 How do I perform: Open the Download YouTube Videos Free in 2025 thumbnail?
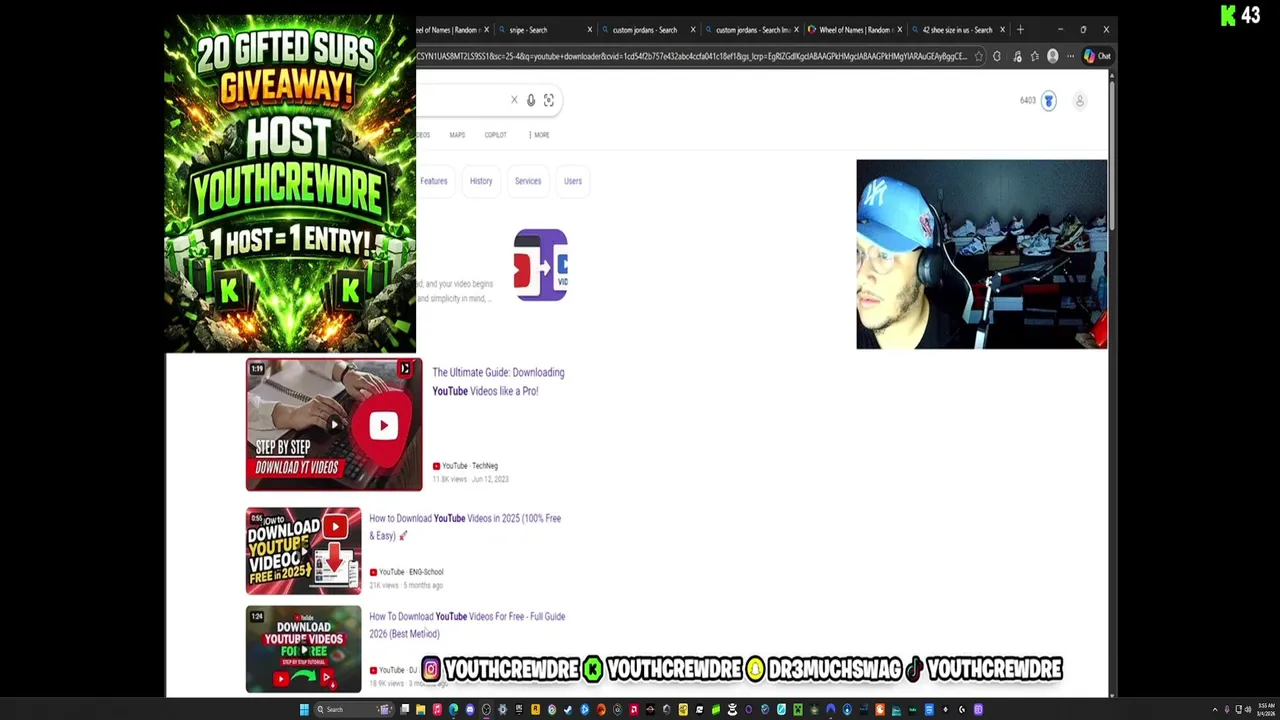click(x=304, y=551)
